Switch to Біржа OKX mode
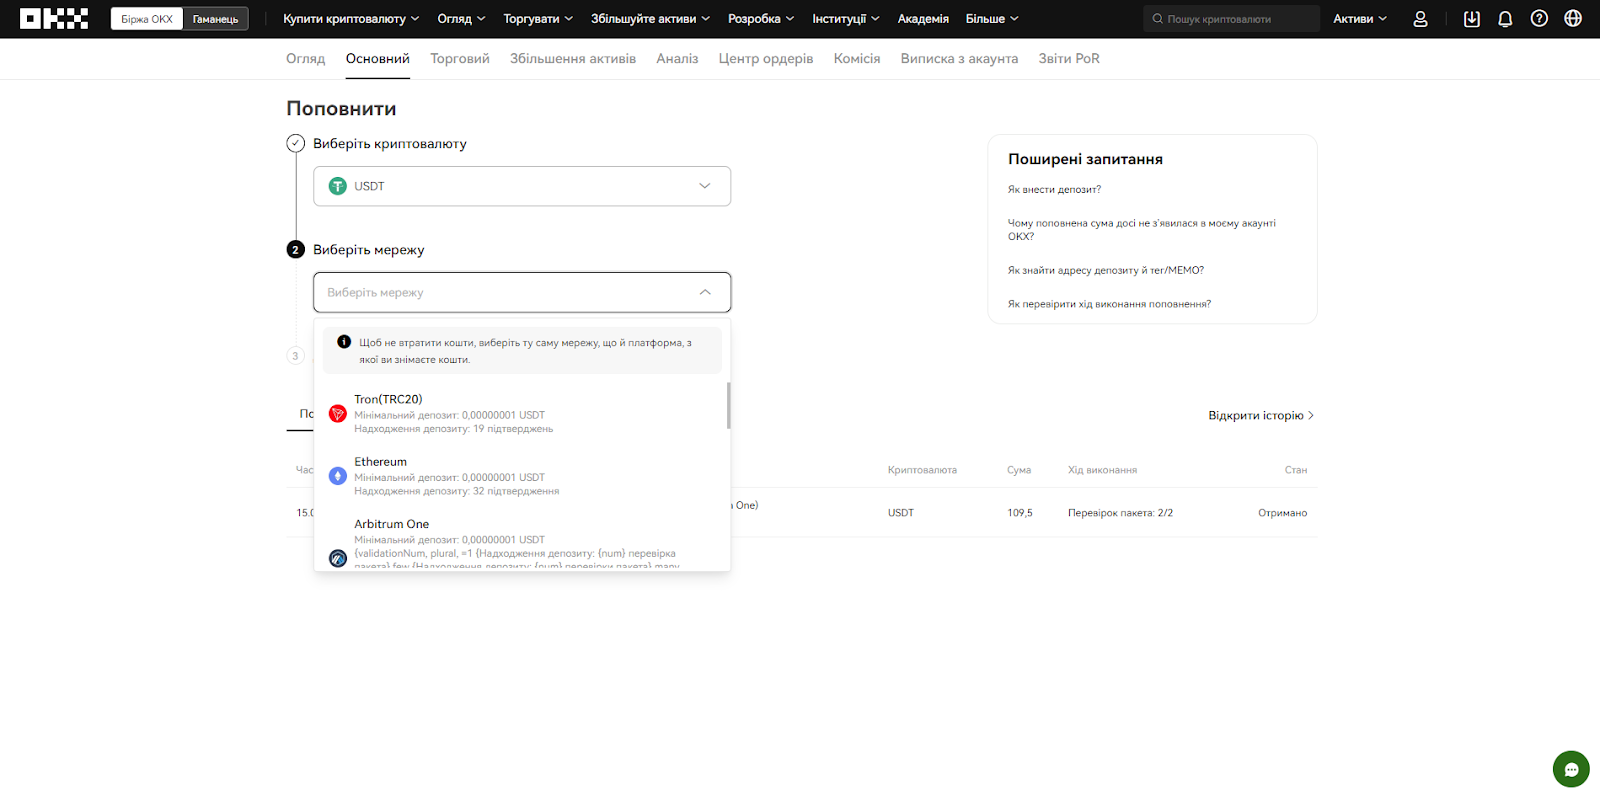 click(x=147, y=19)
